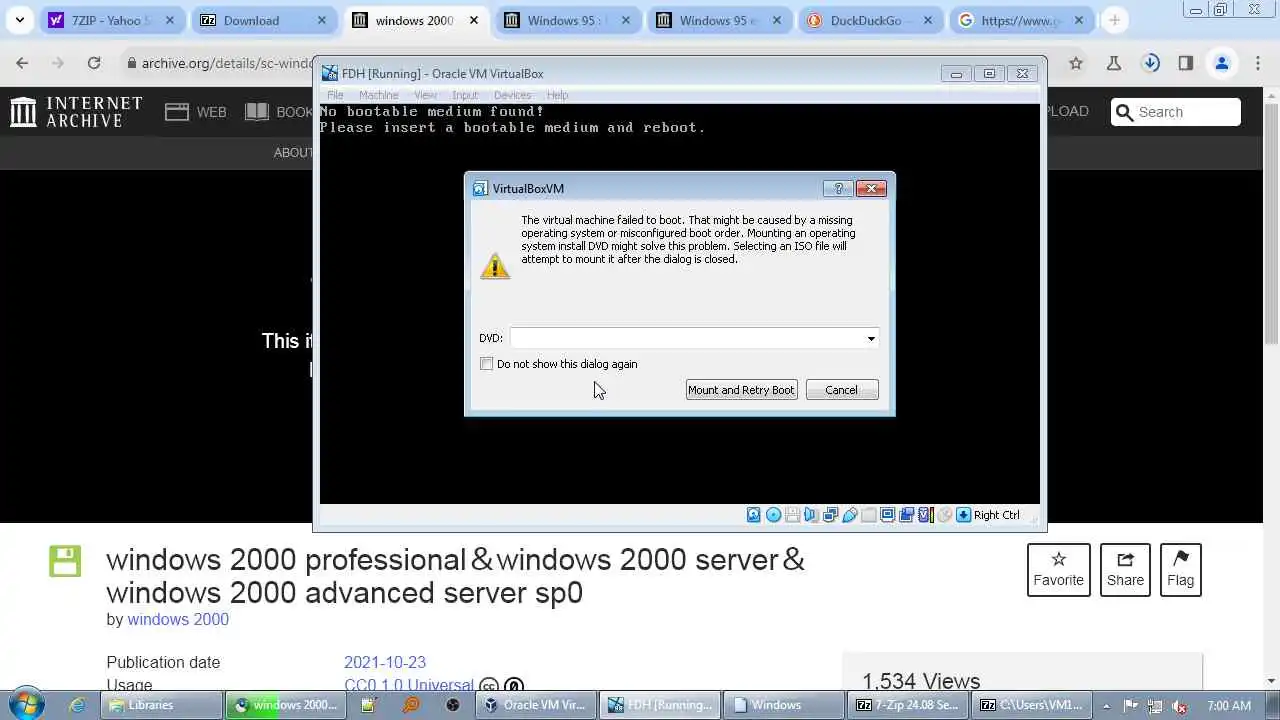Switch to the '7ZIP - Yahoo' browser tab
Viewport: 1280px width, 720px height.
[x=111, y=20]
